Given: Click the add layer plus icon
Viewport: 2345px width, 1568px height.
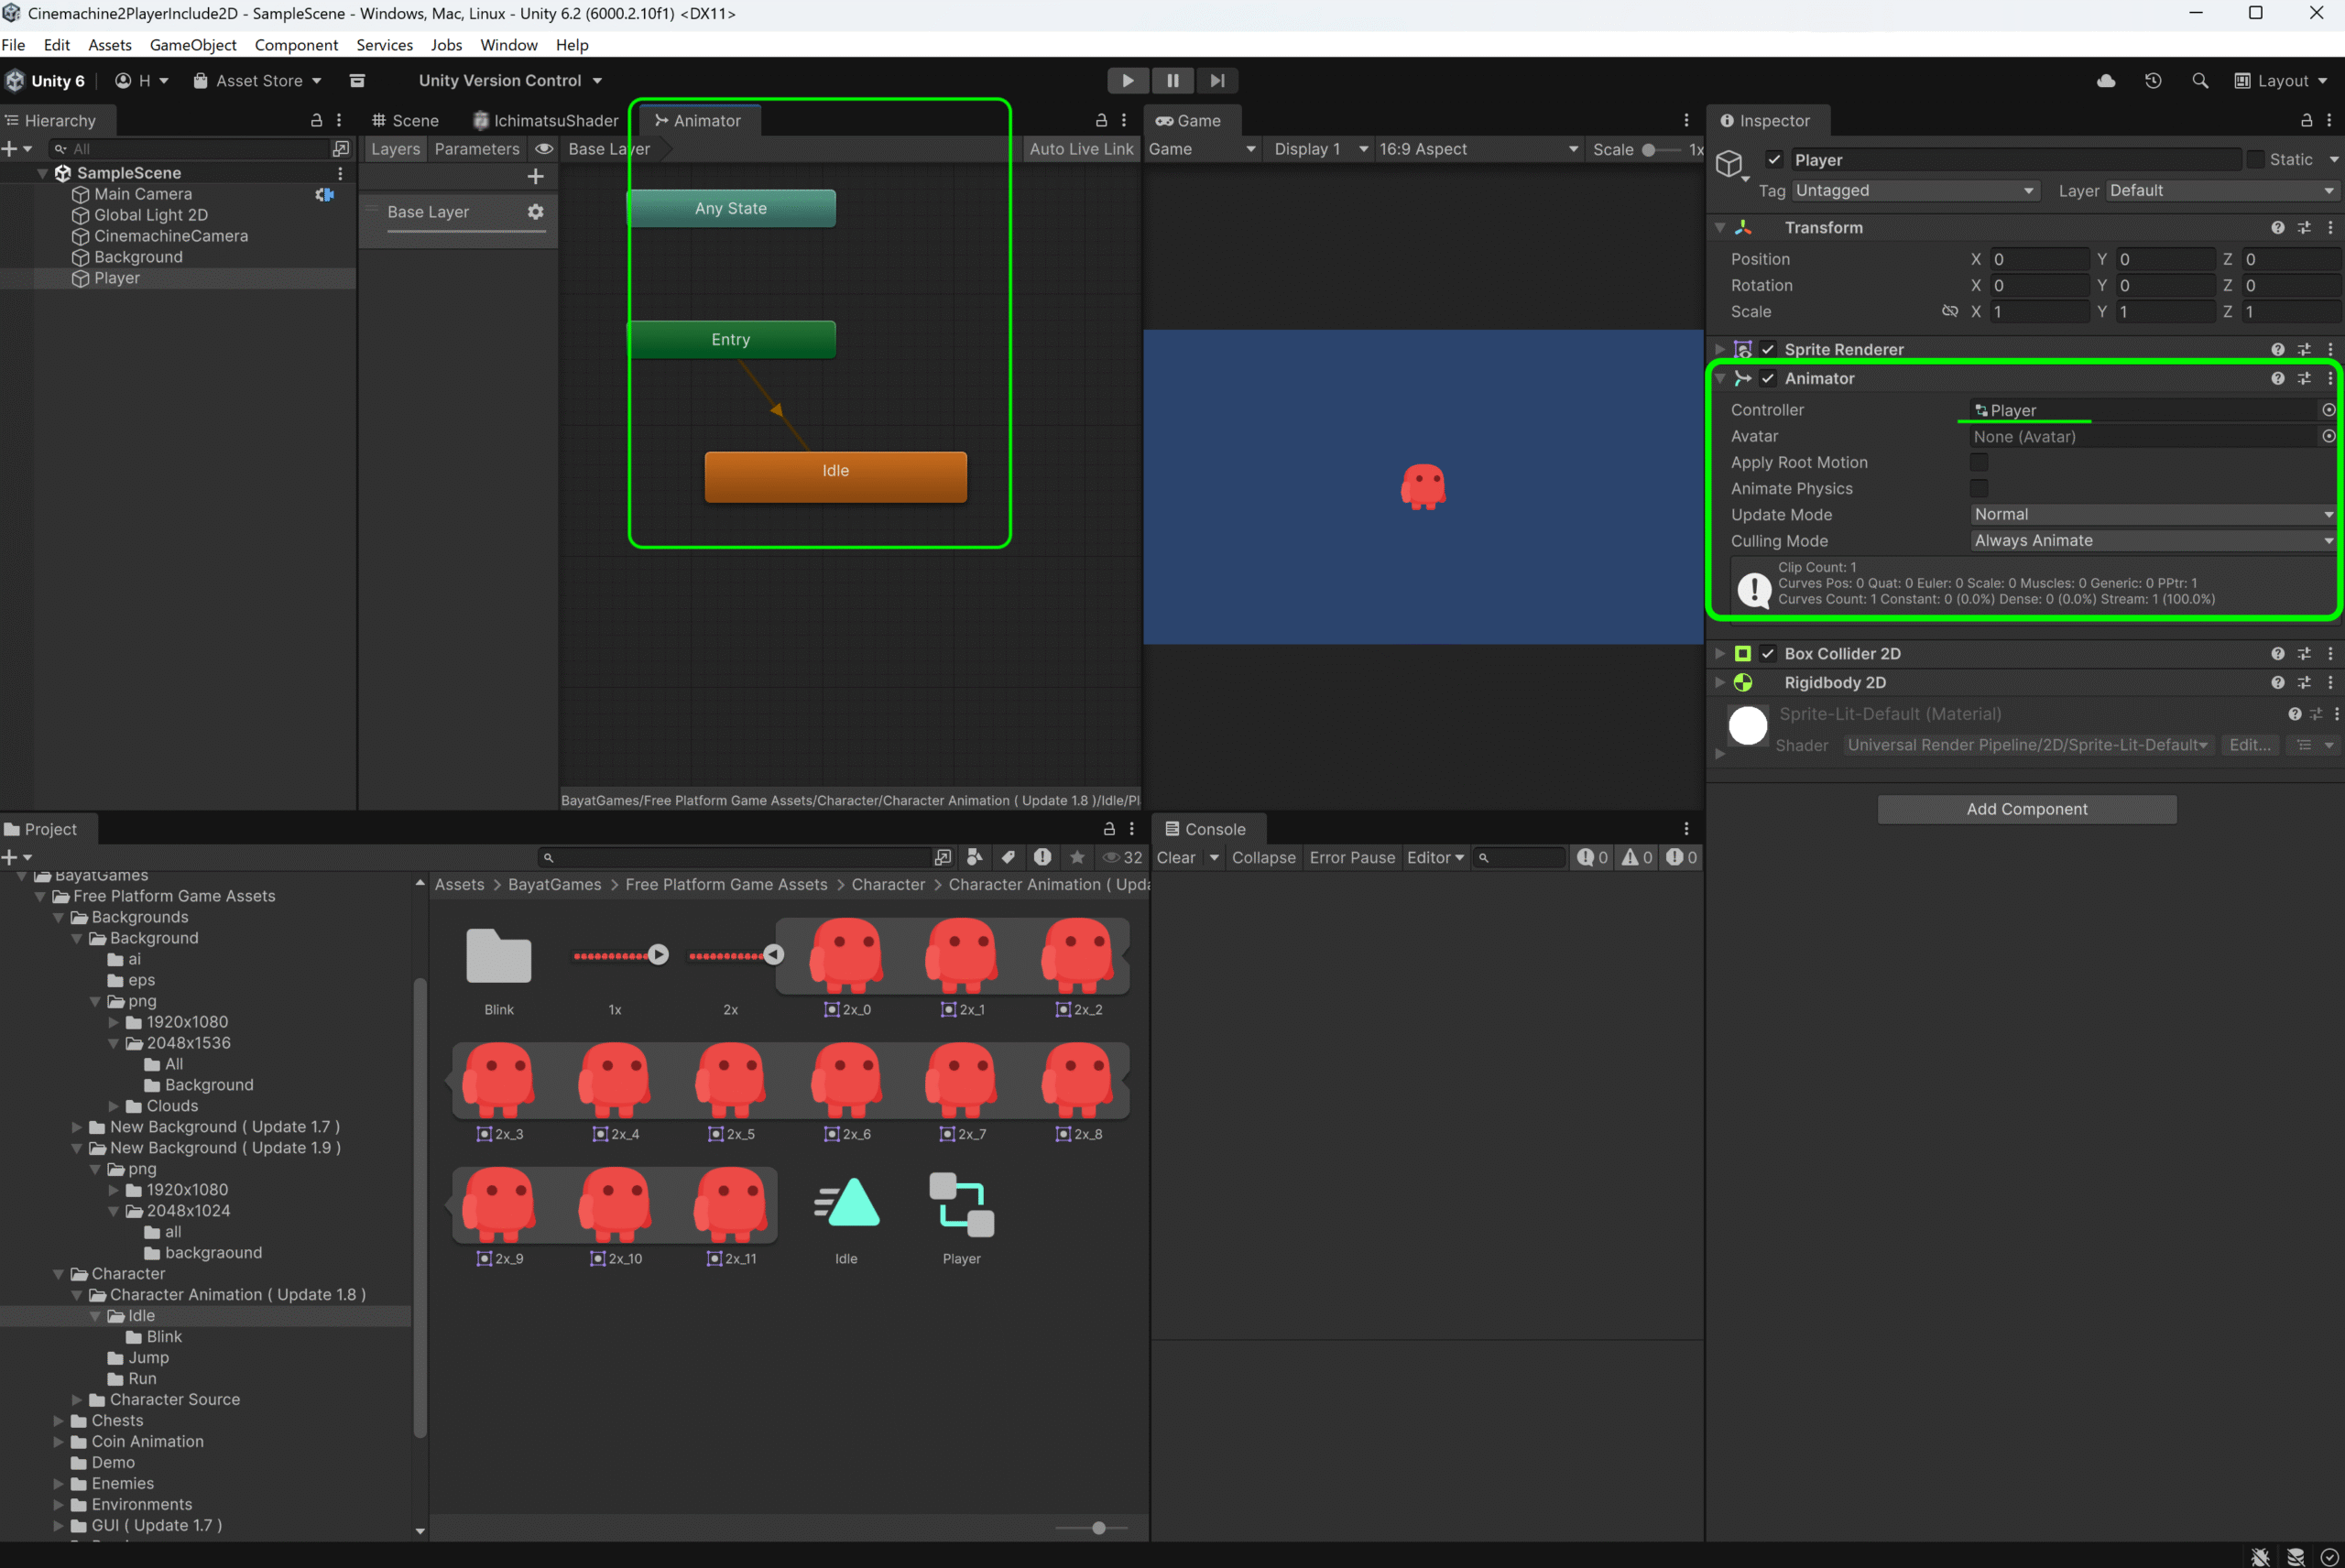Looking at the screenshot, I should pyautogui.click(x=536, y=177).
